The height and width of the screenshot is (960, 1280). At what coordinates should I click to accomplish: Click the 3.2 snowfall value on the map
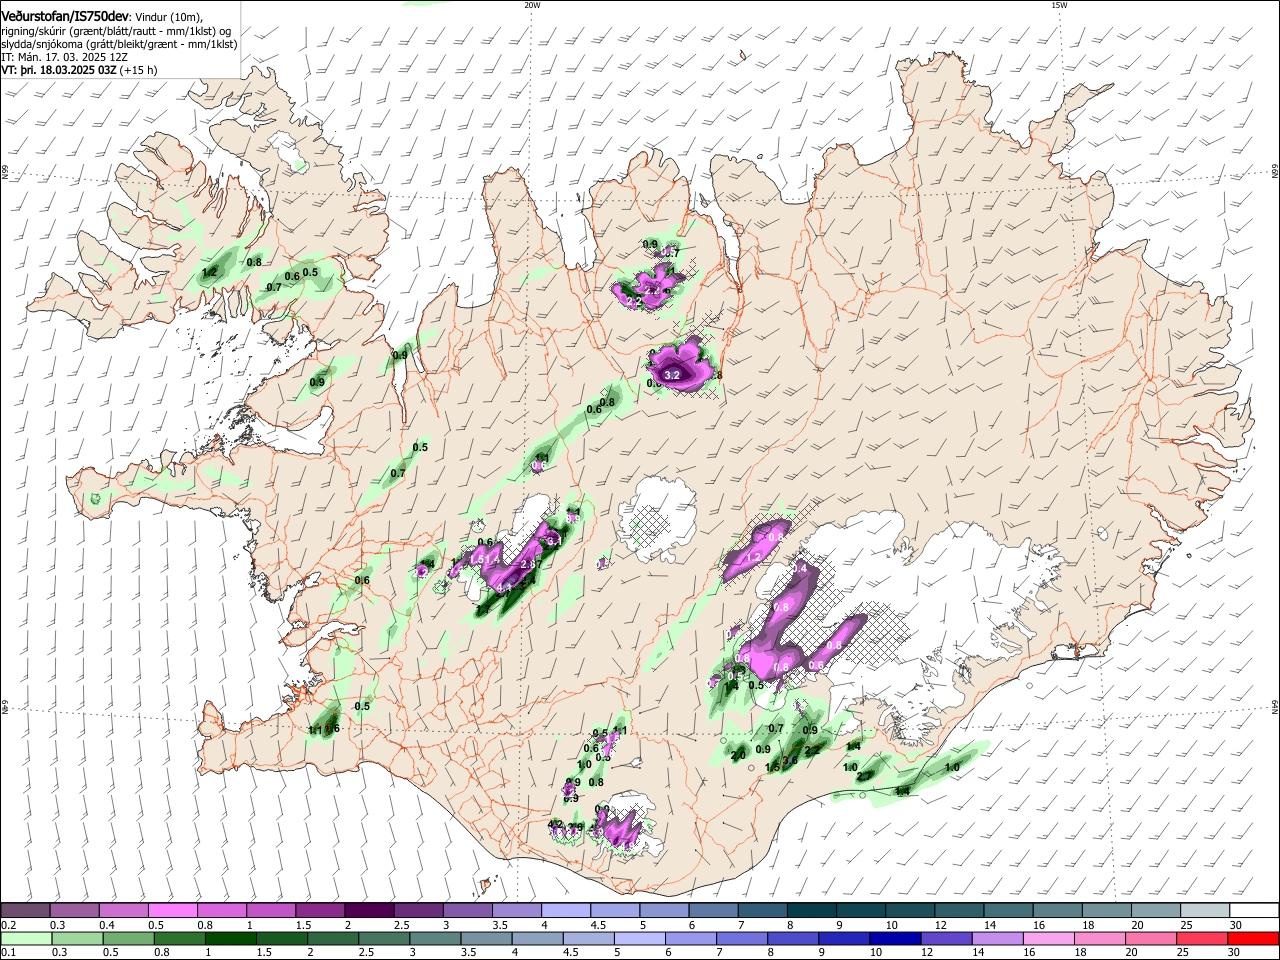pos(672,375)
